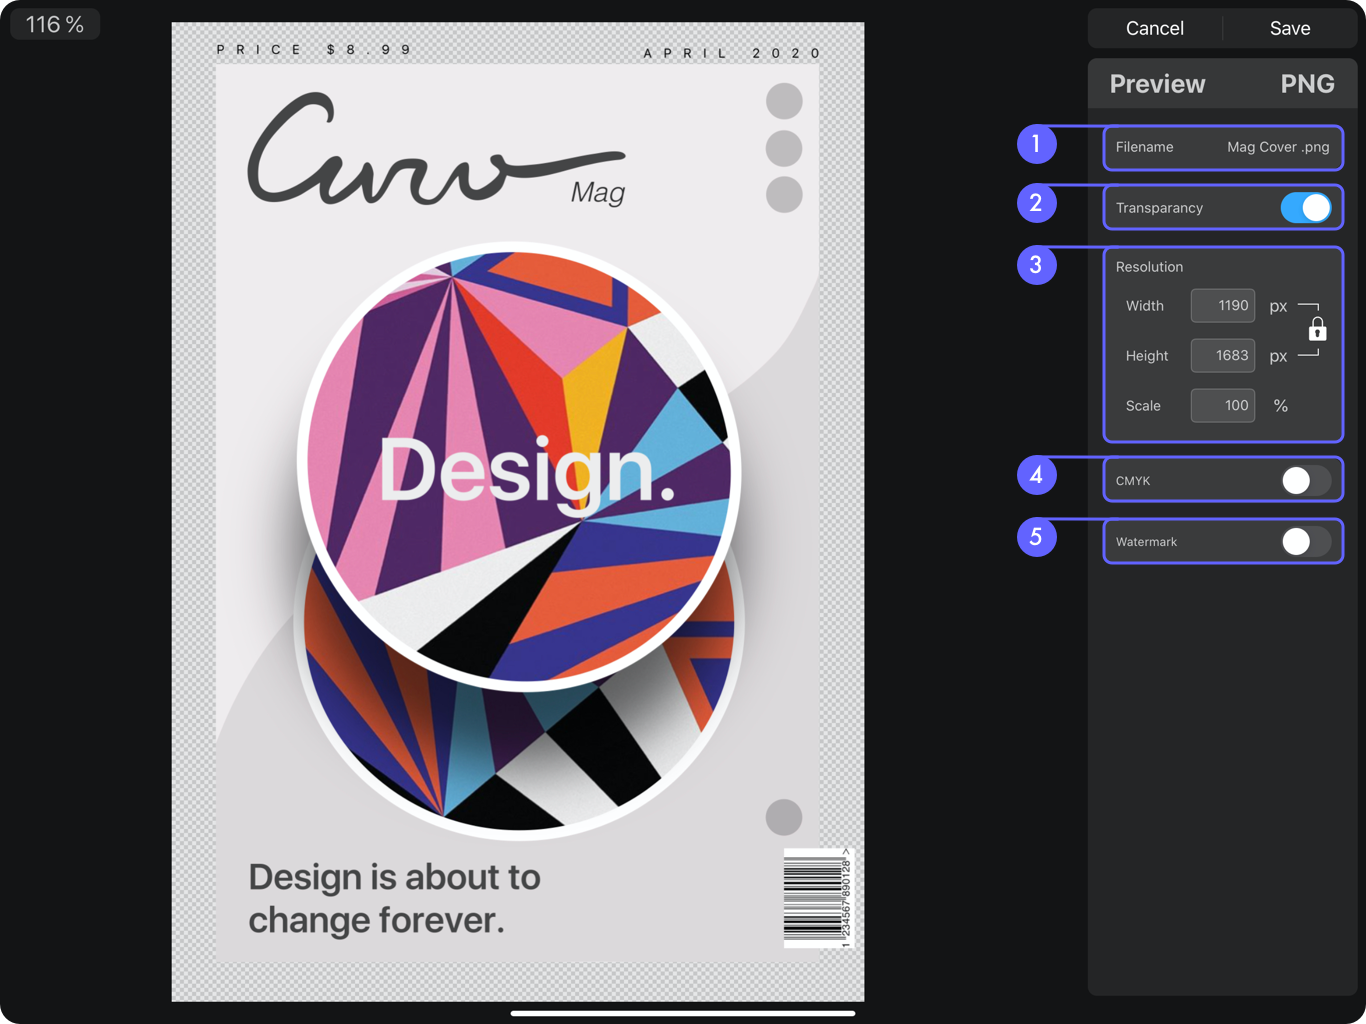Click the Width value 1190
The image size is (1366, 1024).
[x=1222, y=306]
